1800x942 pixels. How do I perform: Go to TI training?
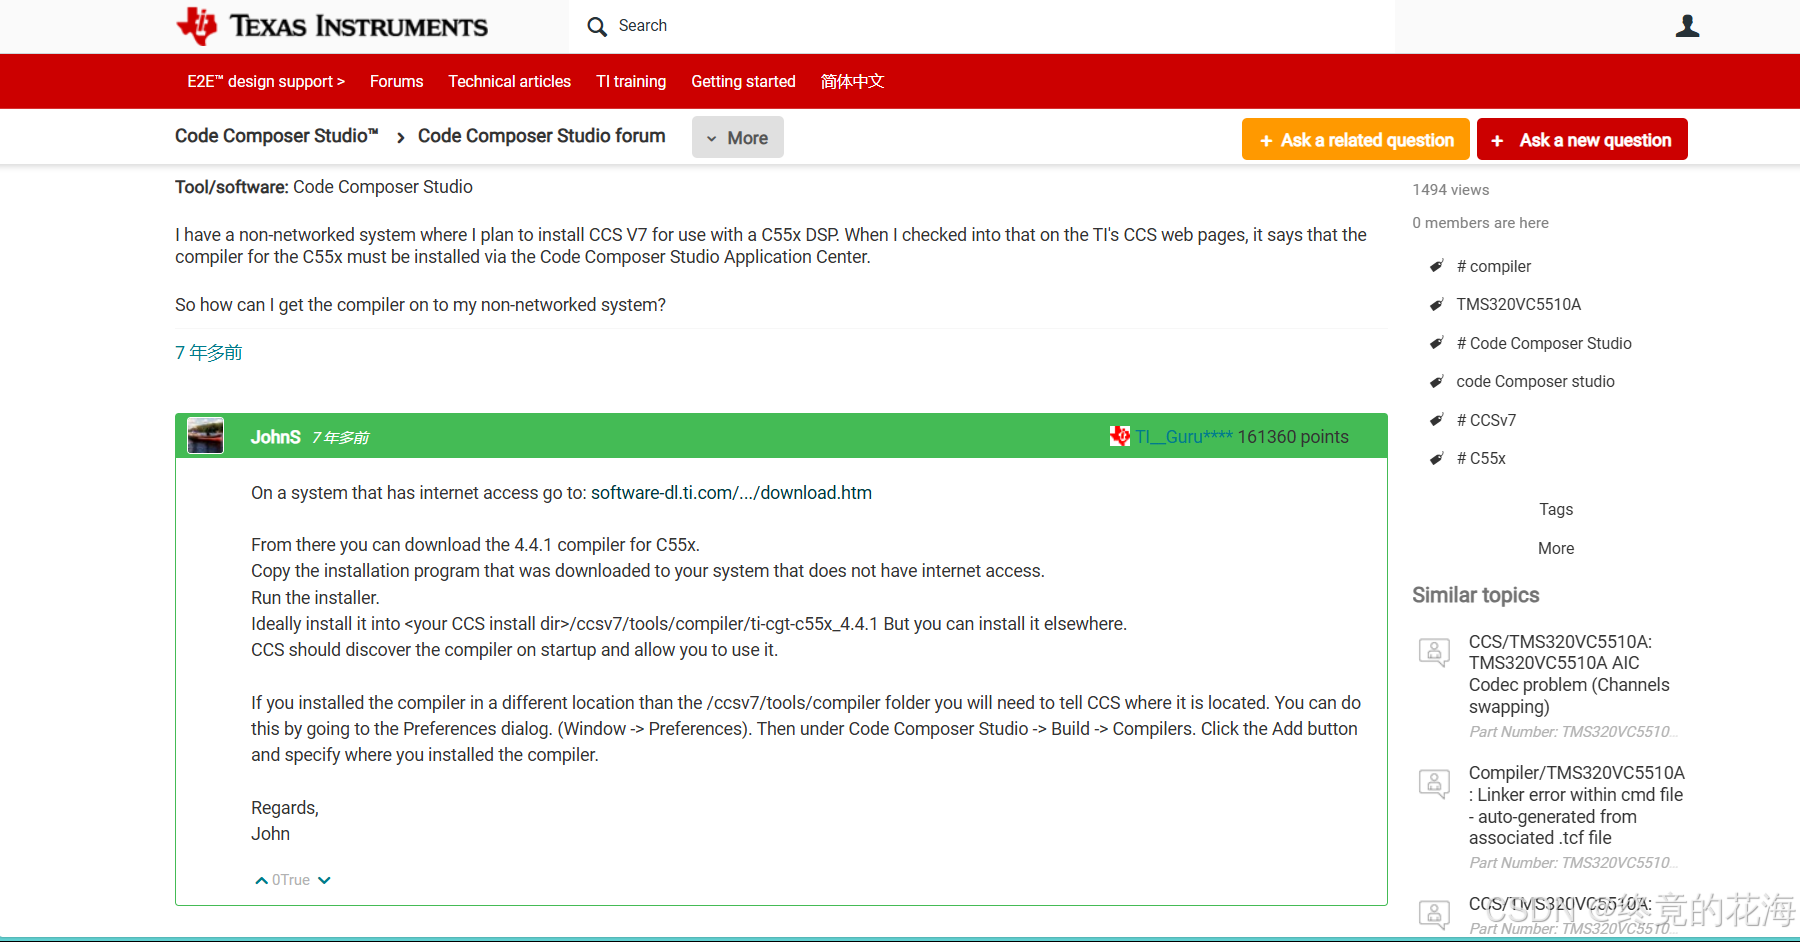[631, 81]
